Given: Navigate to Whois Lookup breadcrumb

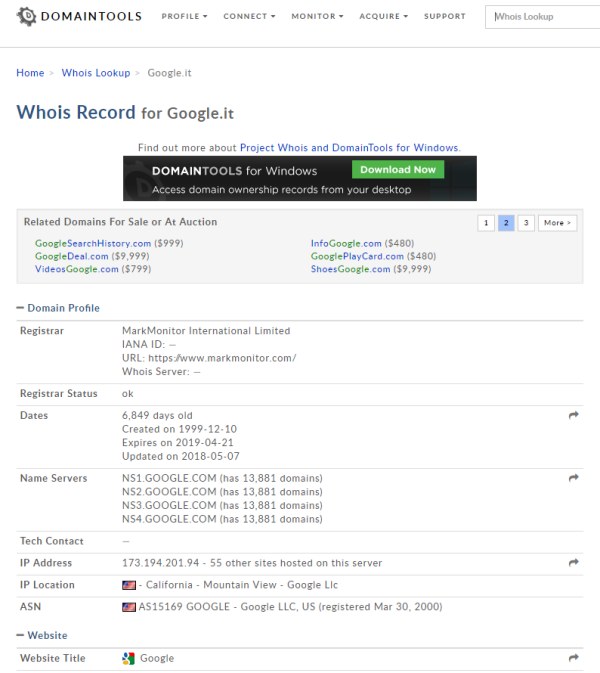Looking at the screenshot, I should pos(96,73).
